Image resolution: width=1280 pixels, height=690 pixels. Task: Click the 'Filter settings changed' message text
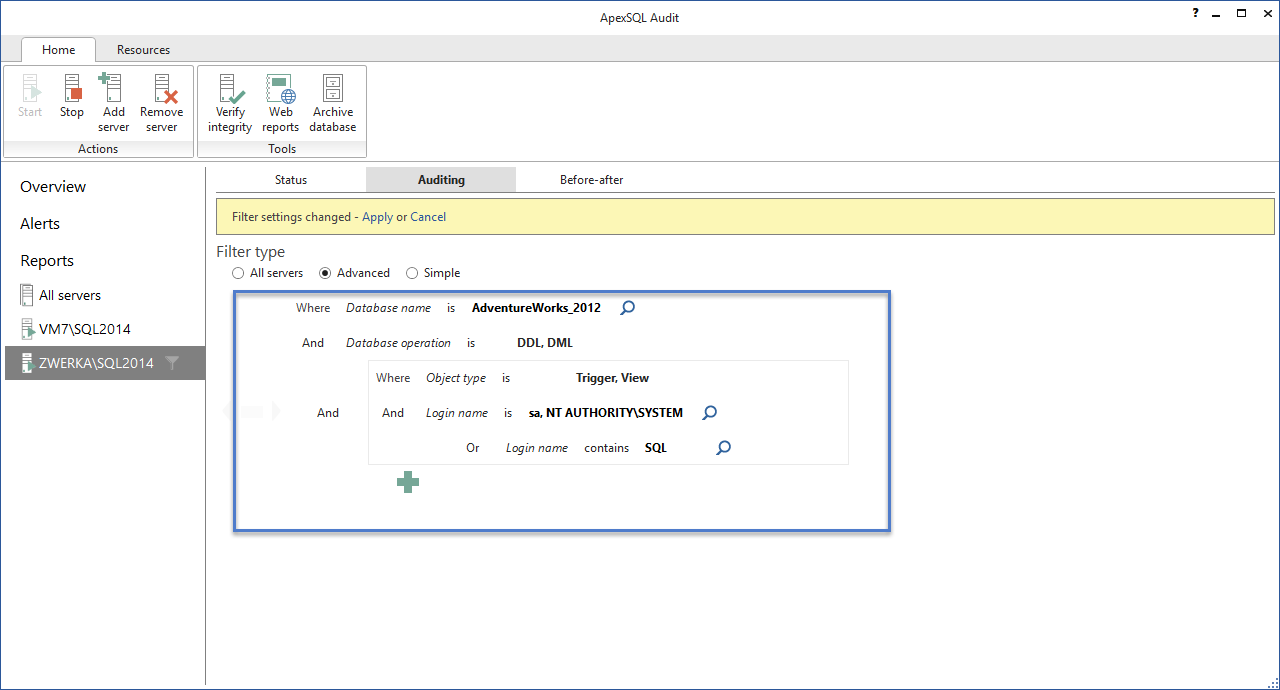(x=291, y=217)
